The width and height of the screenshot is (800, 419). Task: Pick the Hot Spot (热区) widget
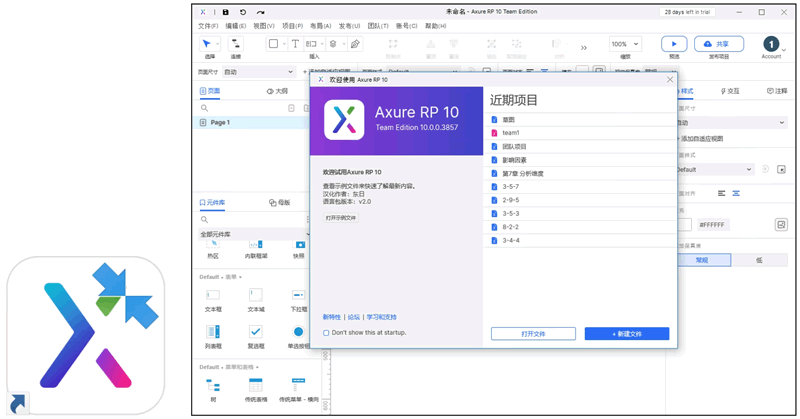[x=213, y=250]
